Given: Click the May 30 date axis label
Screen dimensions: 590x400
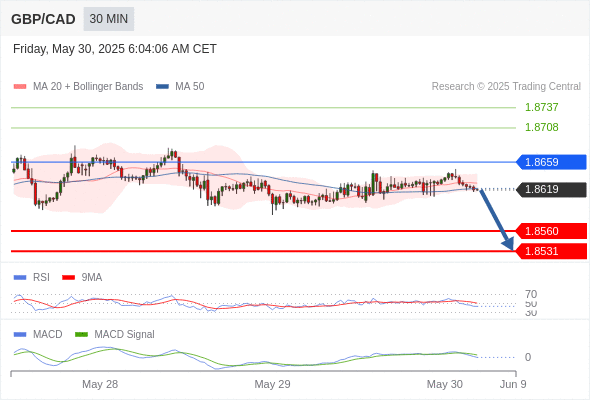Looking at the screenshot, I should coord(445,384).
